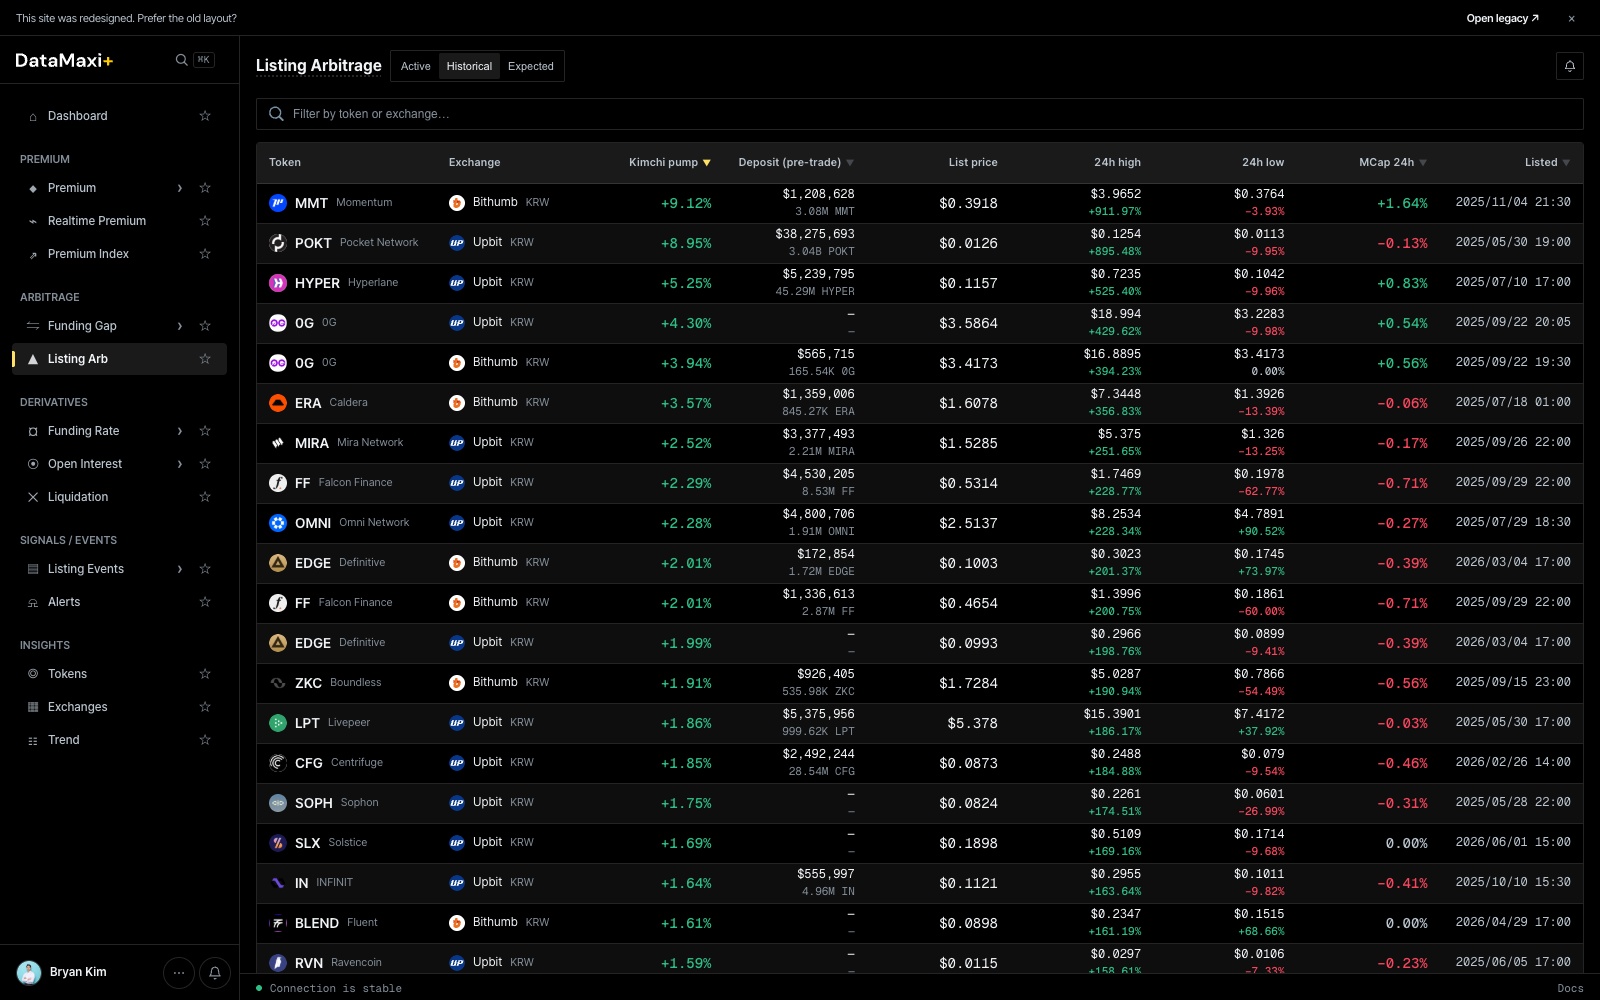
Task: Sort by the MCap 24h column
Action: coord(1393,162)
